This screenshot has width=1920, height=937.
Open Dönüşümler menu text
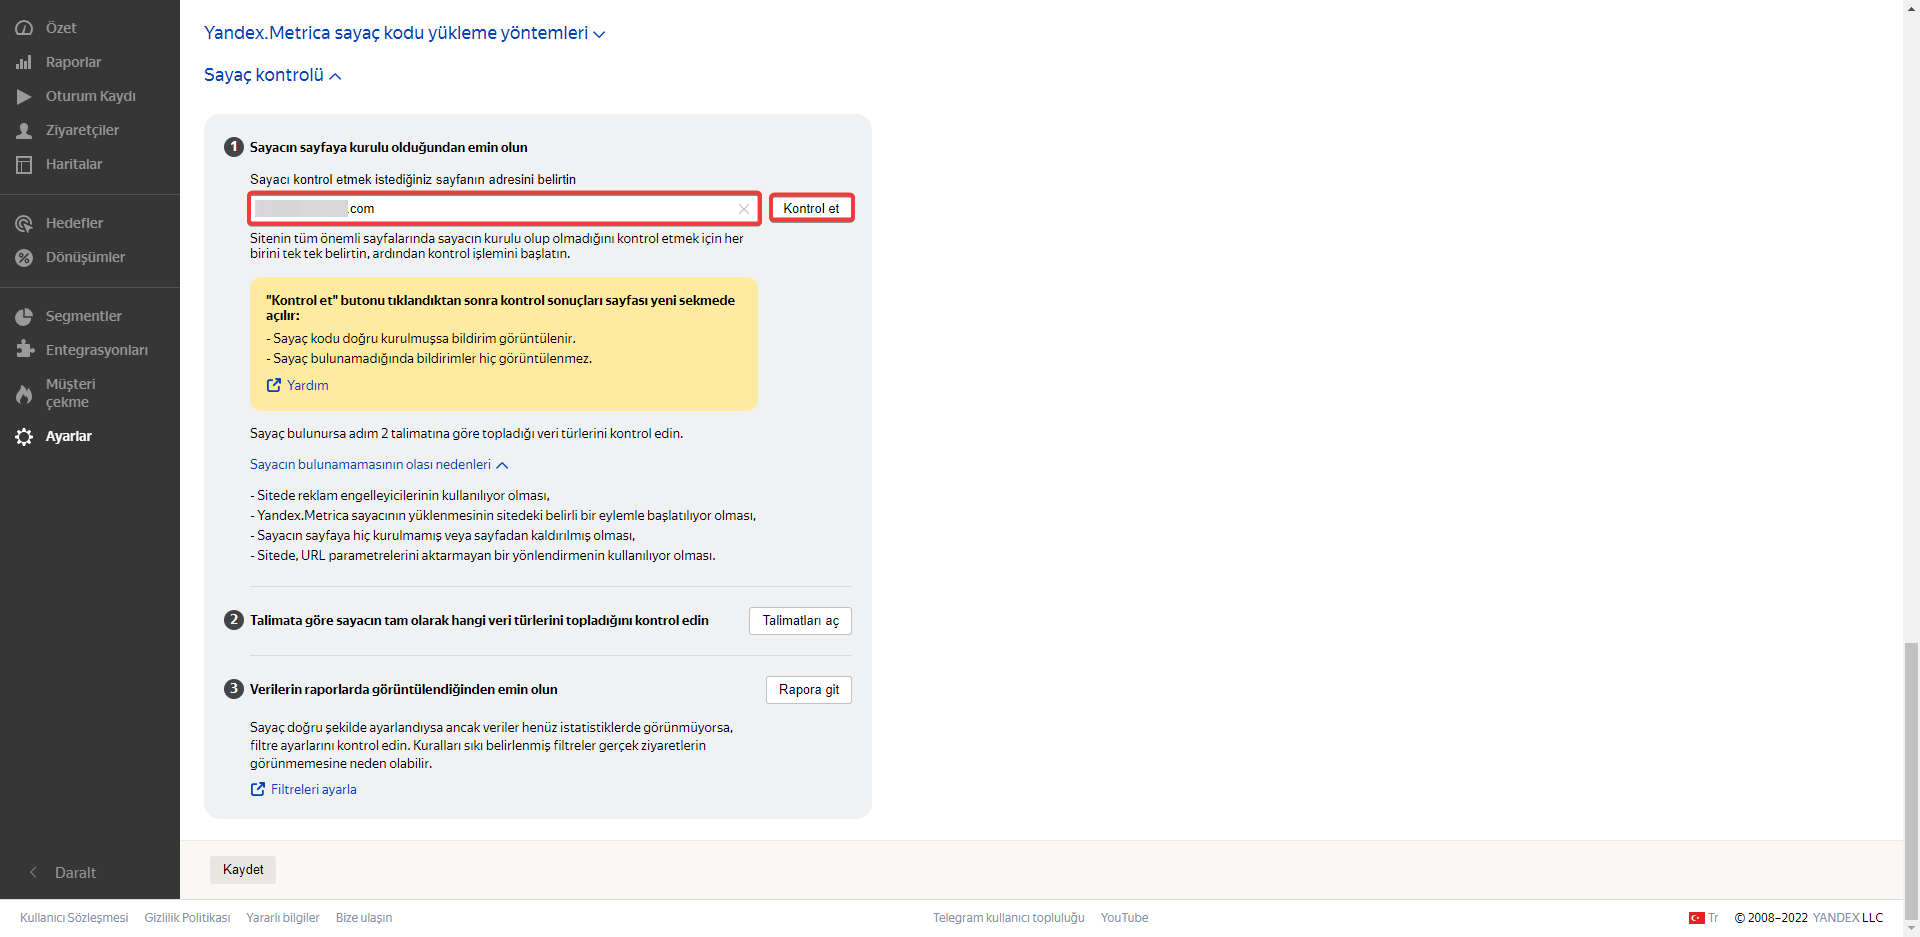tap(85, 257)
